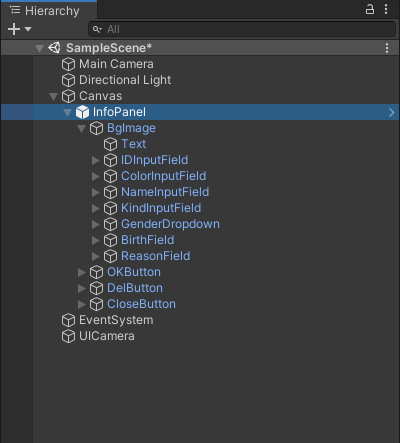Image resolution: width=400 pixels, height=443 pixels.
Task: Open the Hierarchy panel options menu
Action: (386, 9)
